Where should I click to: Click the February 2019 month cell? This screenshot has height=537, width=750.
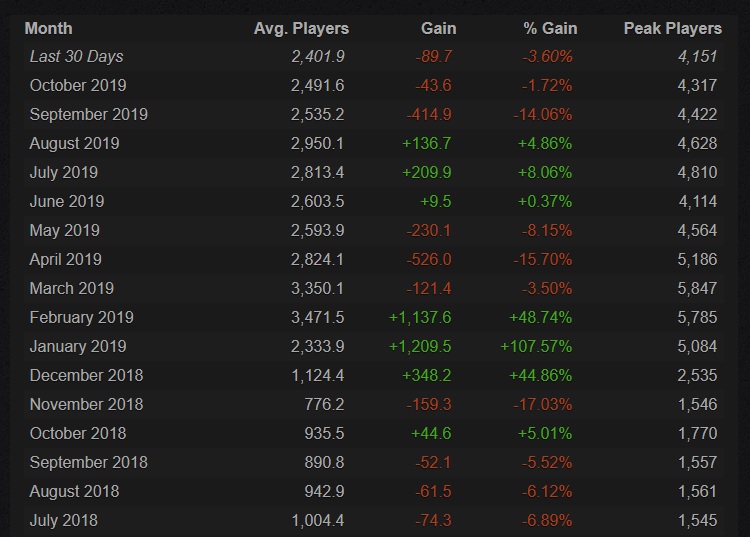pyautogui.click(x=81, y=317)
